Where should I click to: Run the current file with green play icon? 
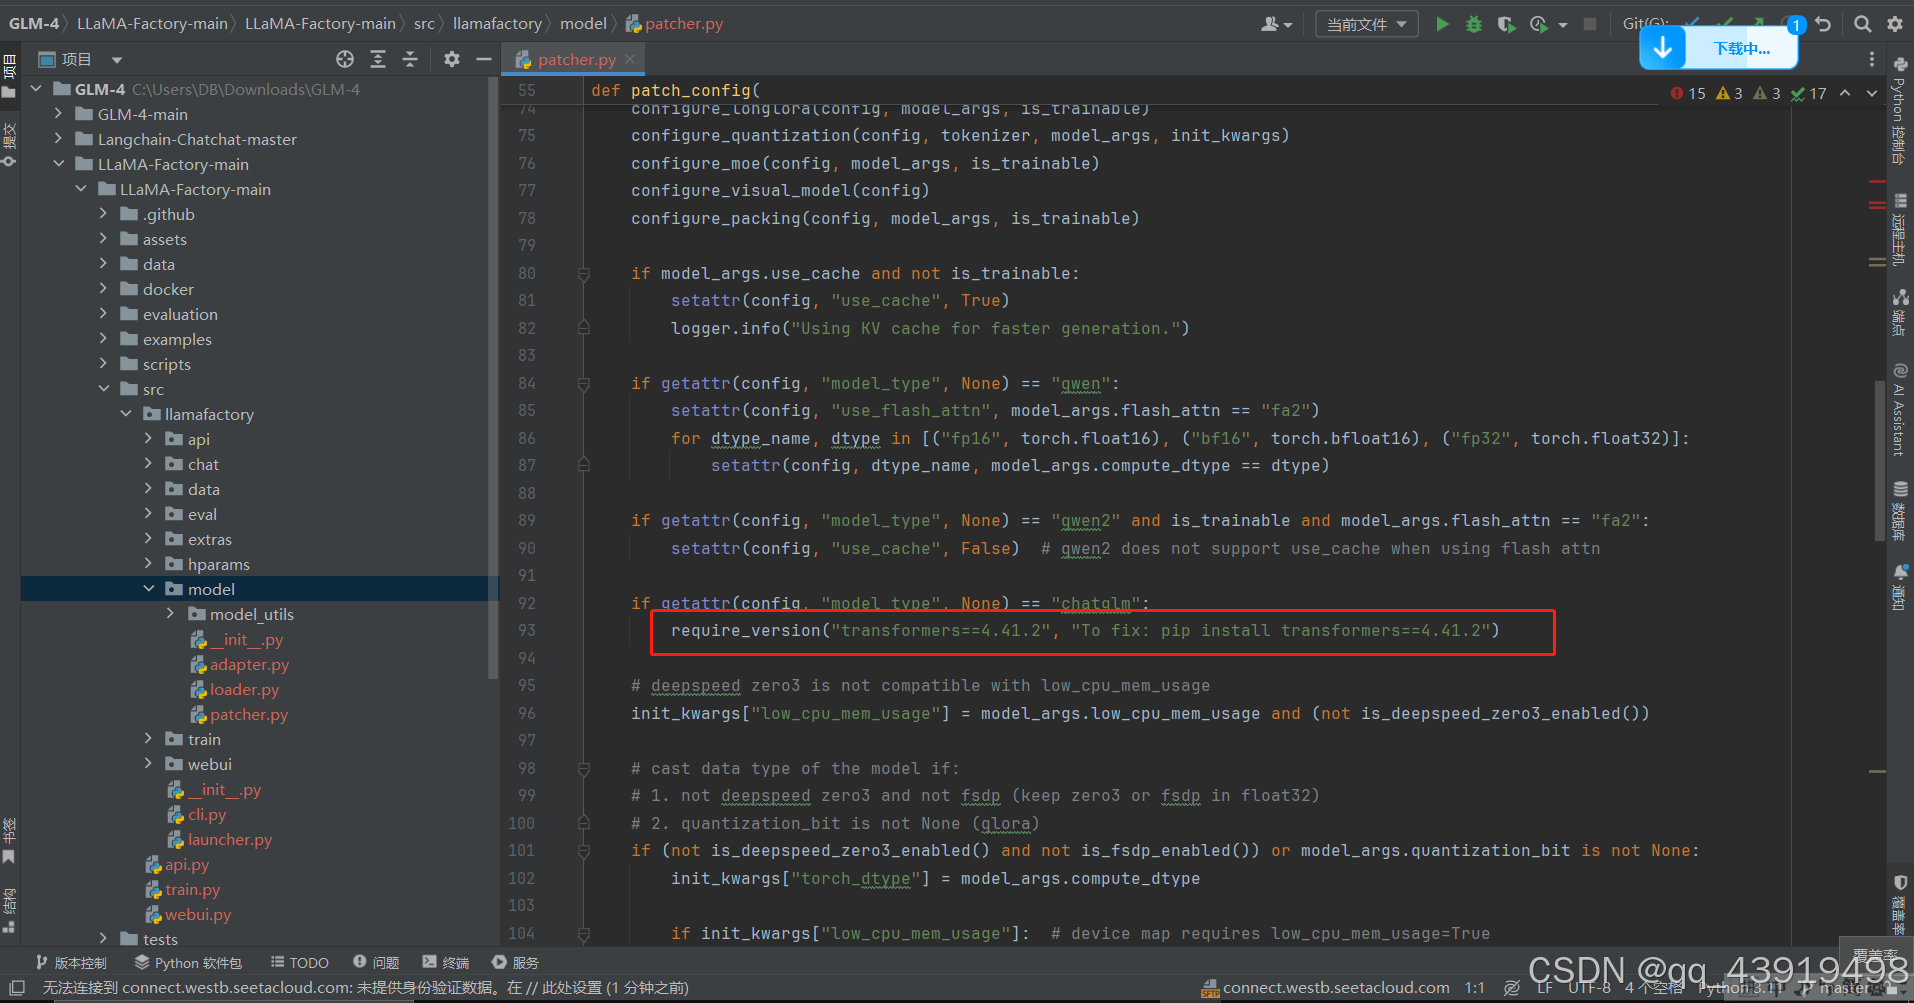point(1442,24)
